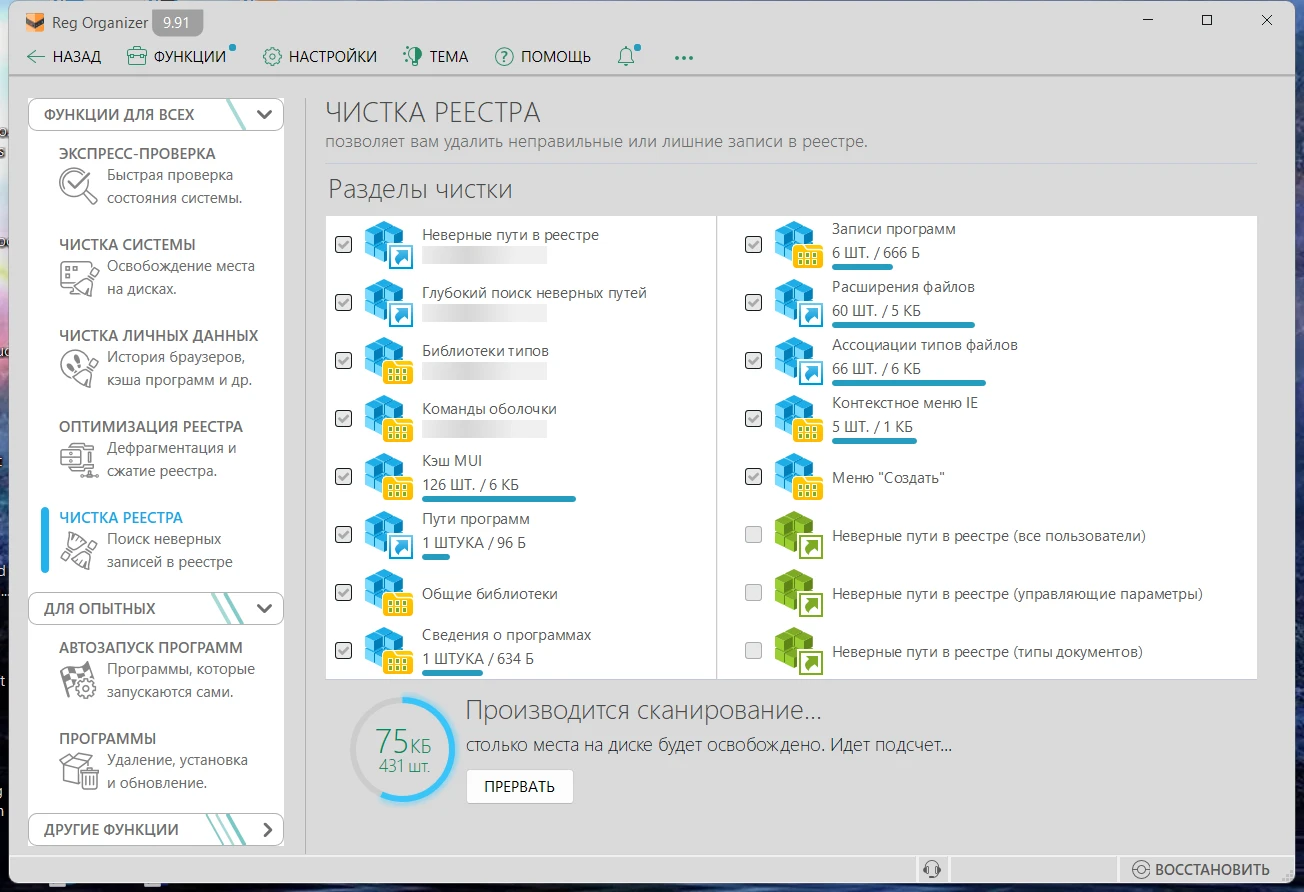Screen dimensions: 1304x892
Task: Click the Кэш MUI section icon
Action: click(x=389, y=476)
